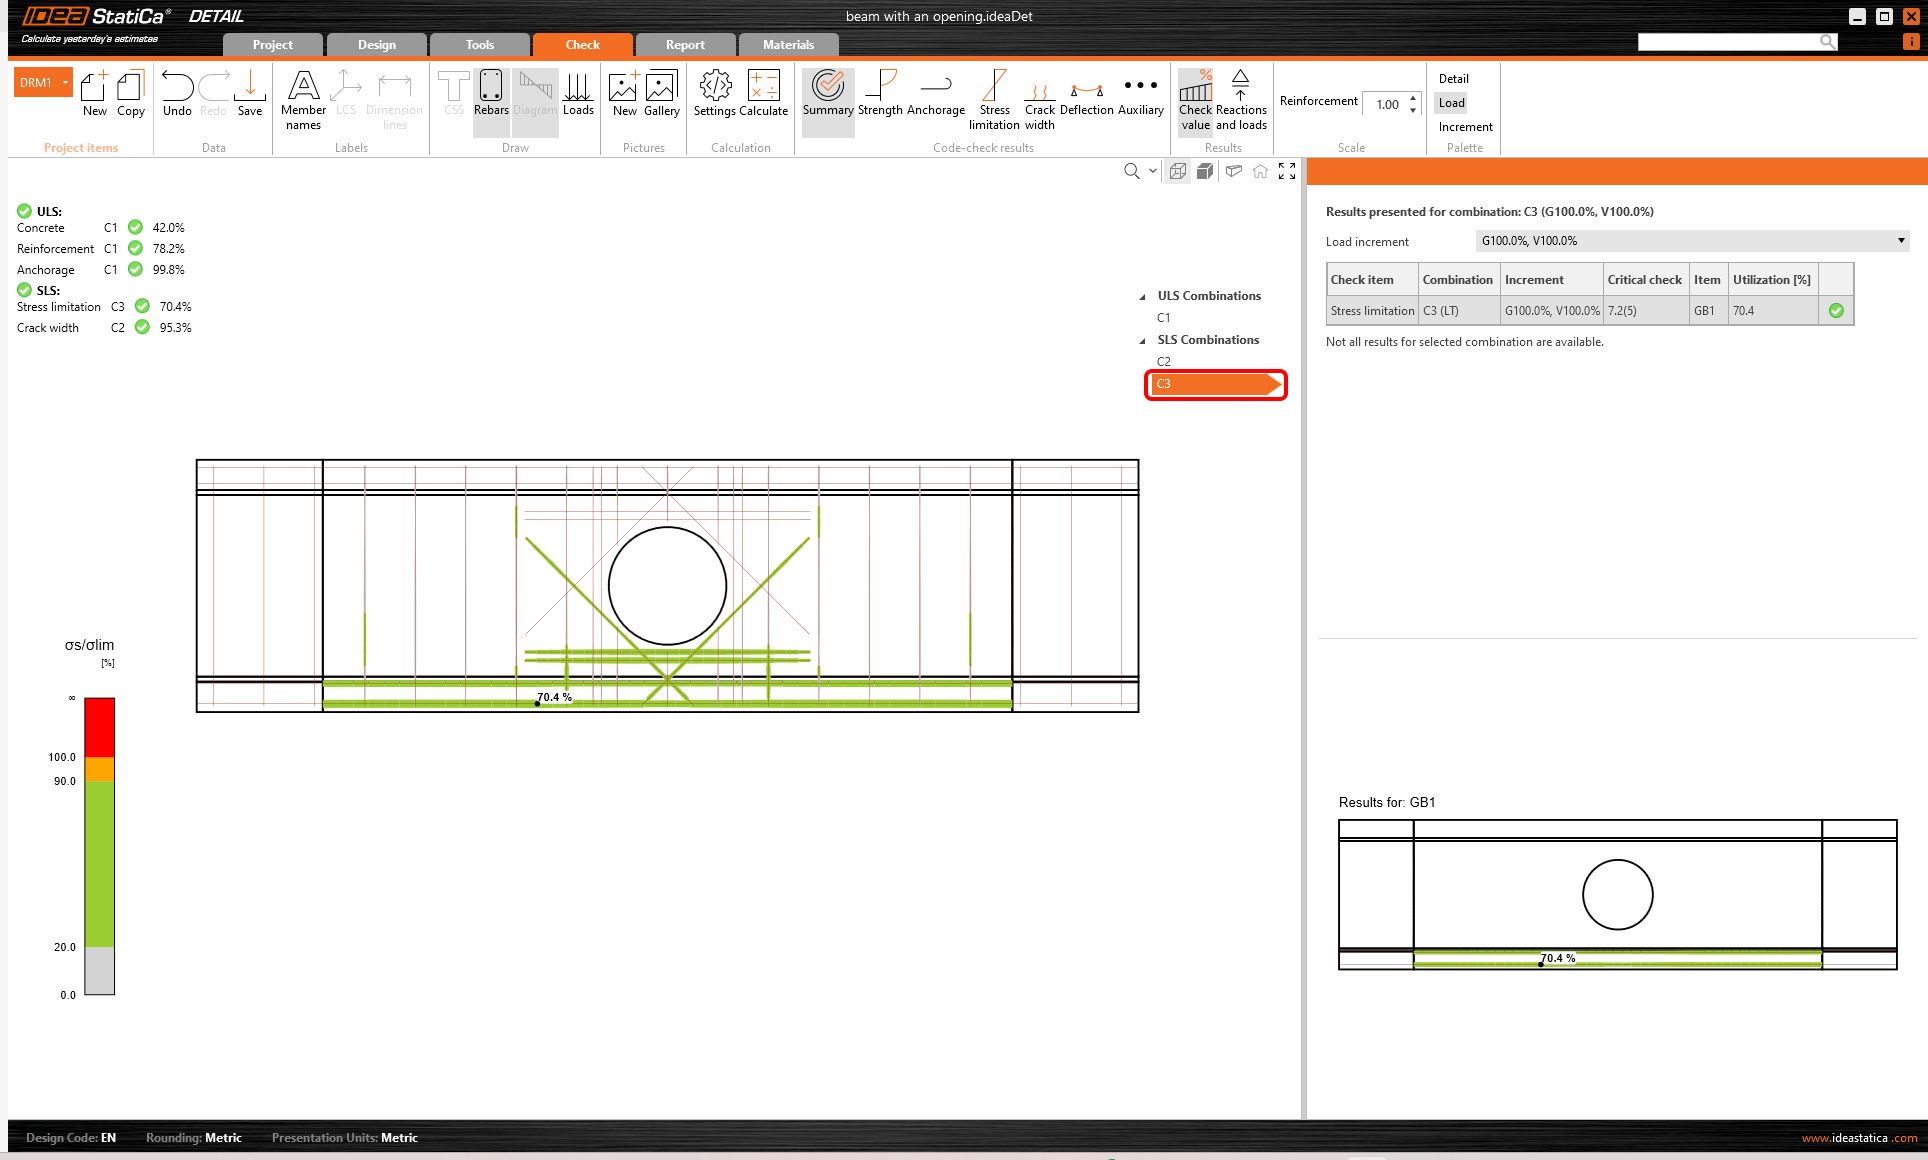Open the Materials ribbon tab
This screenshot has width=1928, height=1160.
788,44
